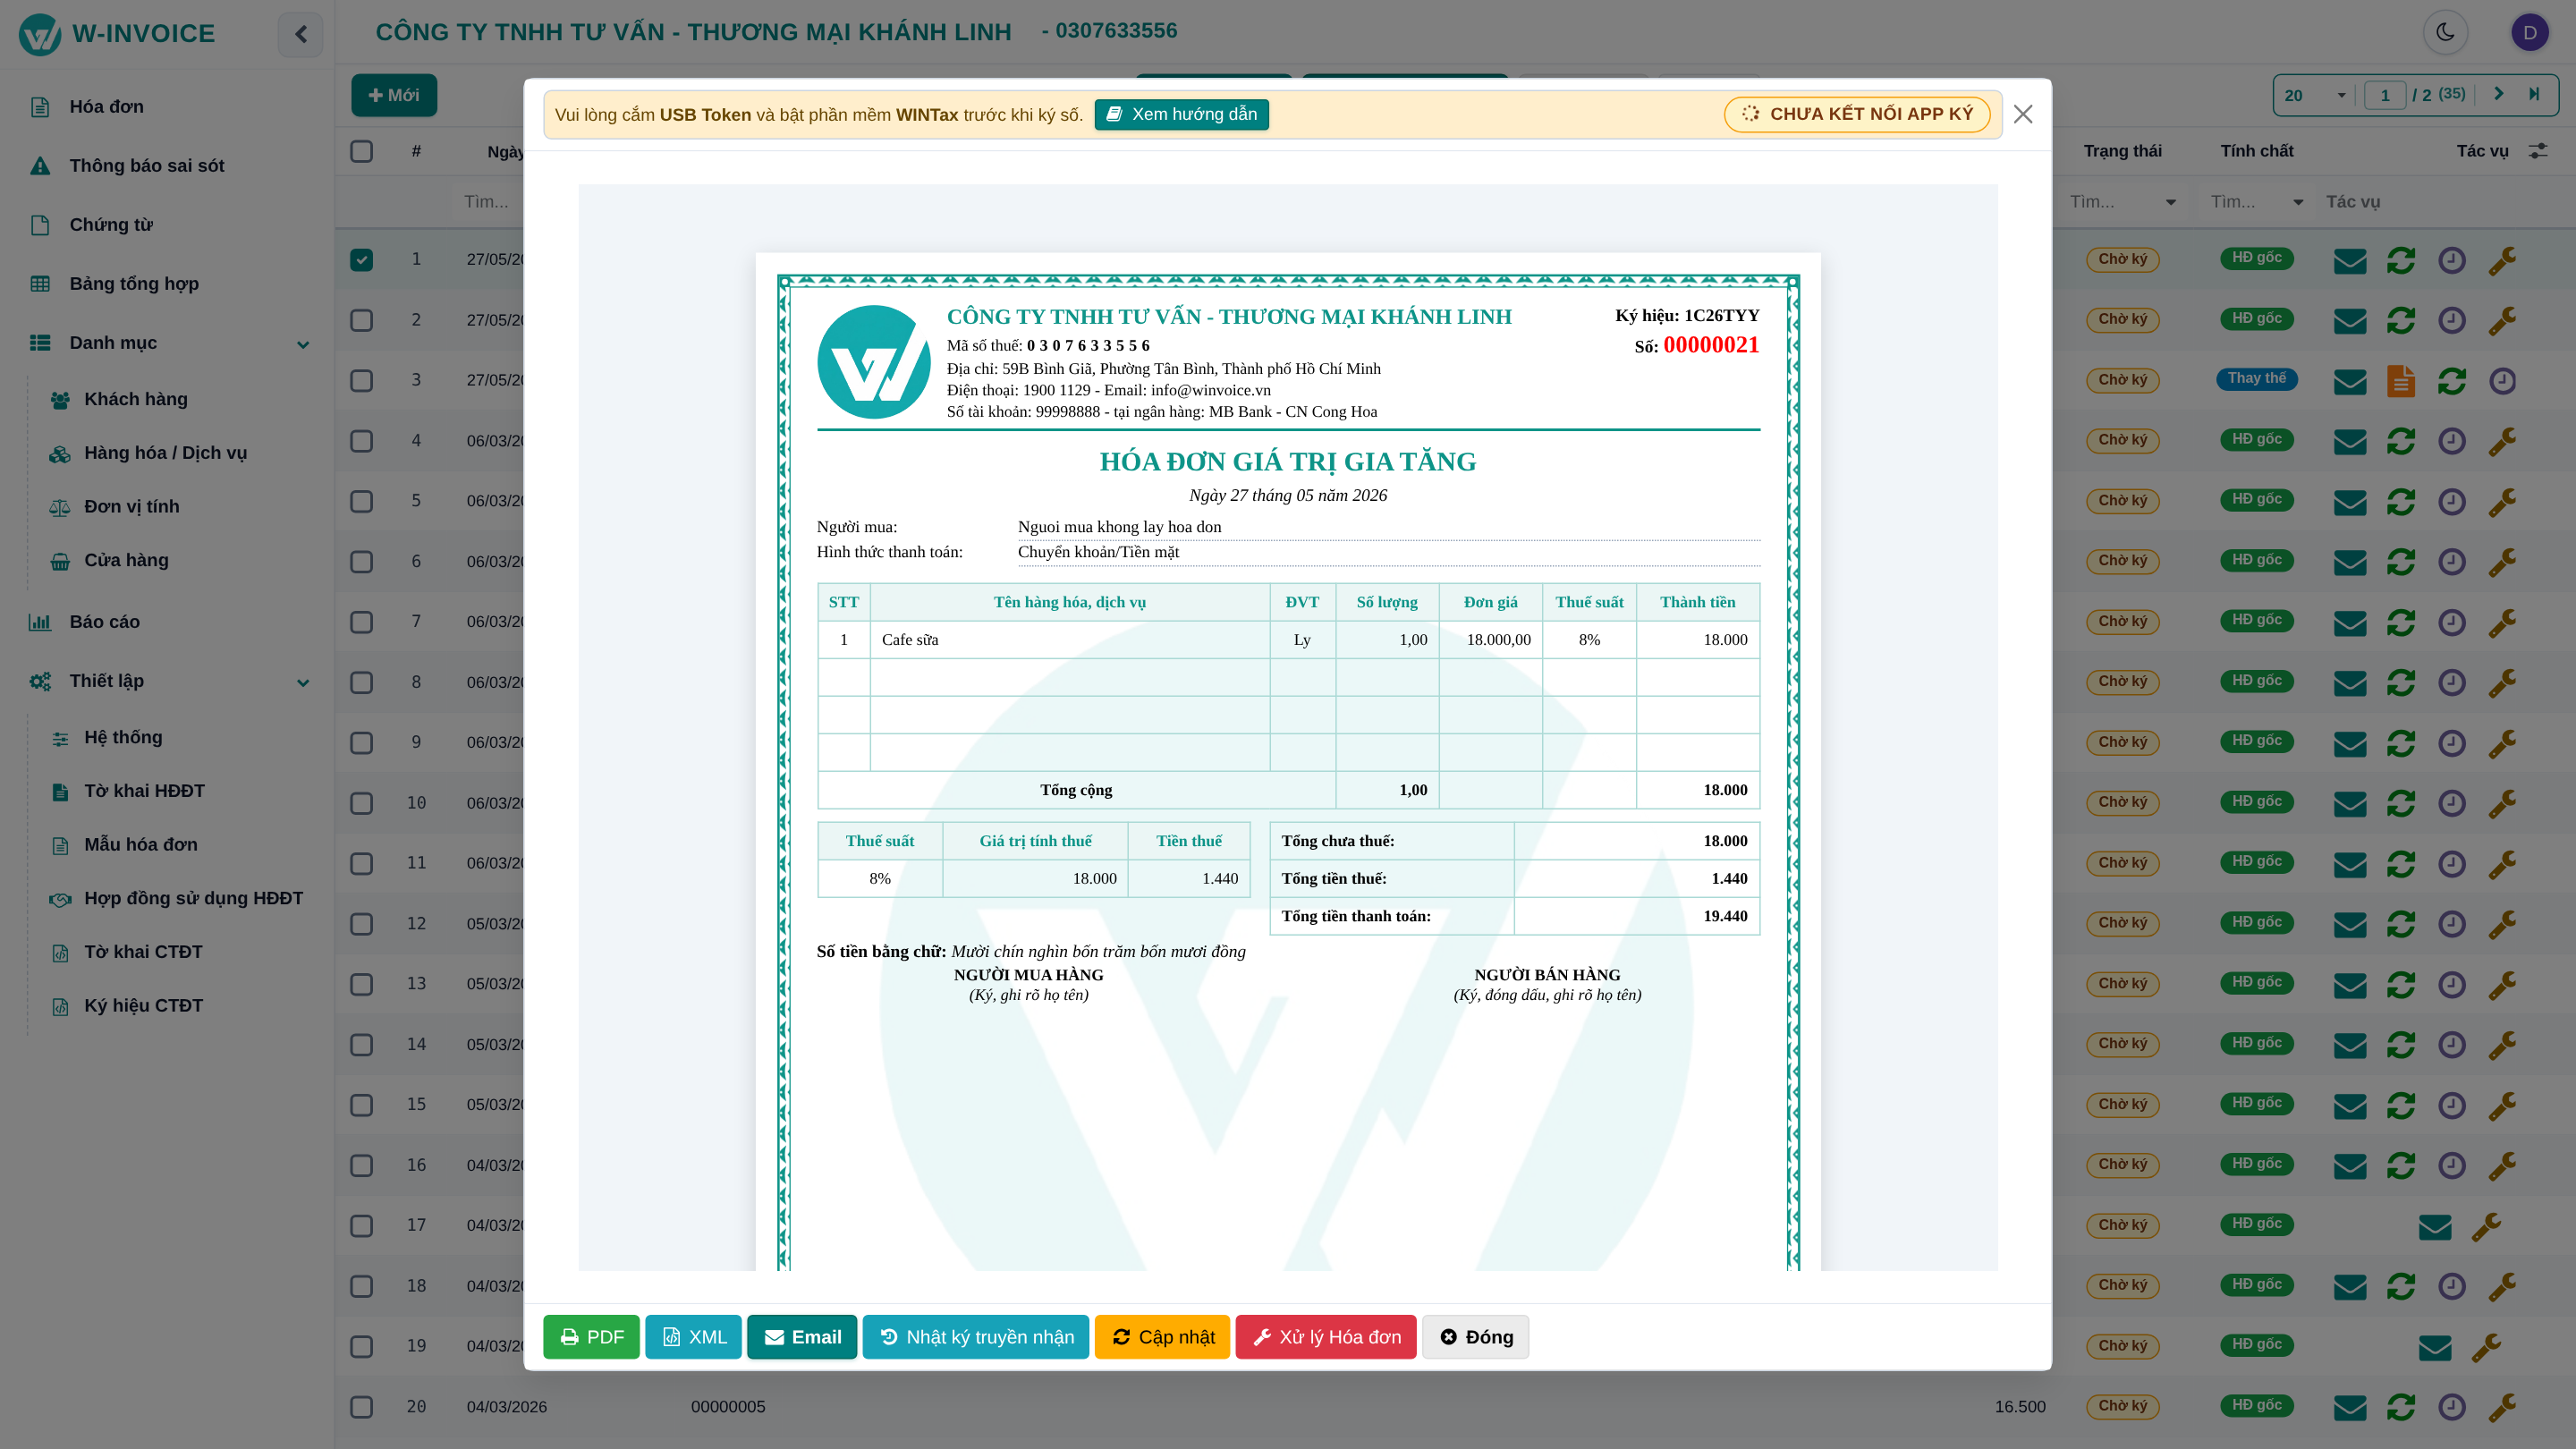2576x1449 pixels.
Task: Click the PDF button
Action: pos(591,1337)
